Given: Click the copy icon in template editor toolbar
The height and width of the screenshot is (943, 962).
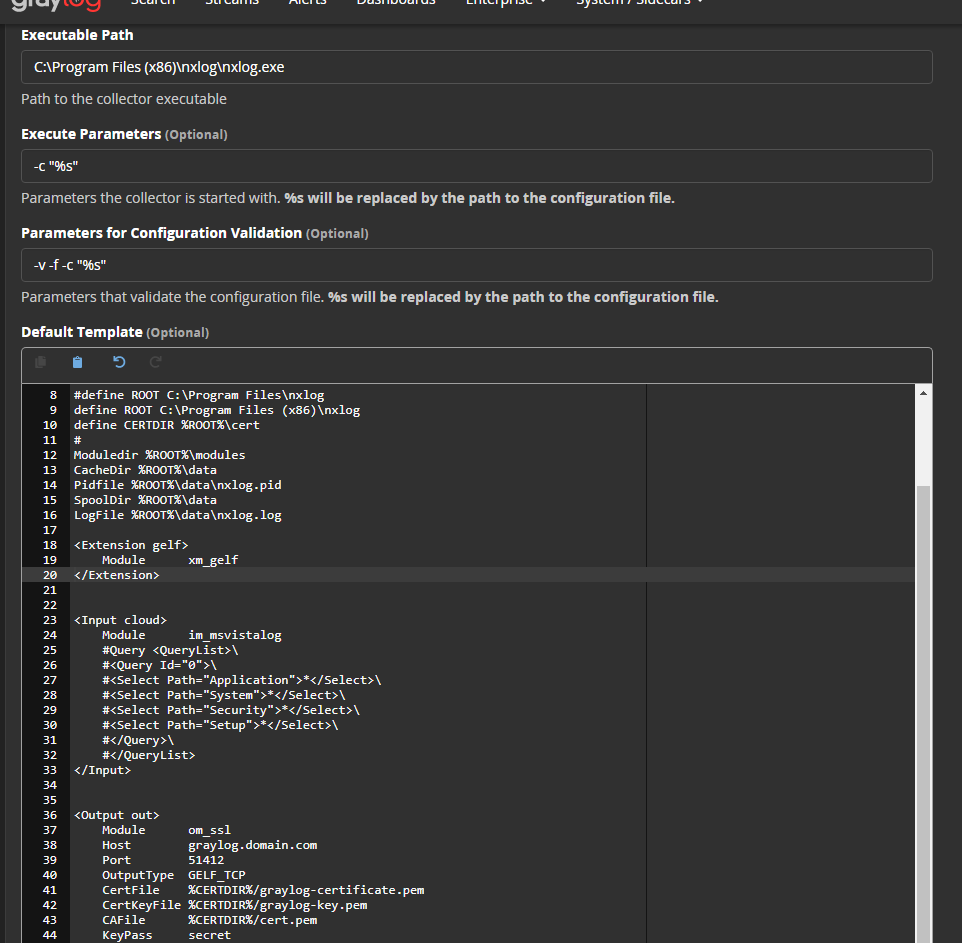Looking at the screenshot, I should click(x=40, y=362).
